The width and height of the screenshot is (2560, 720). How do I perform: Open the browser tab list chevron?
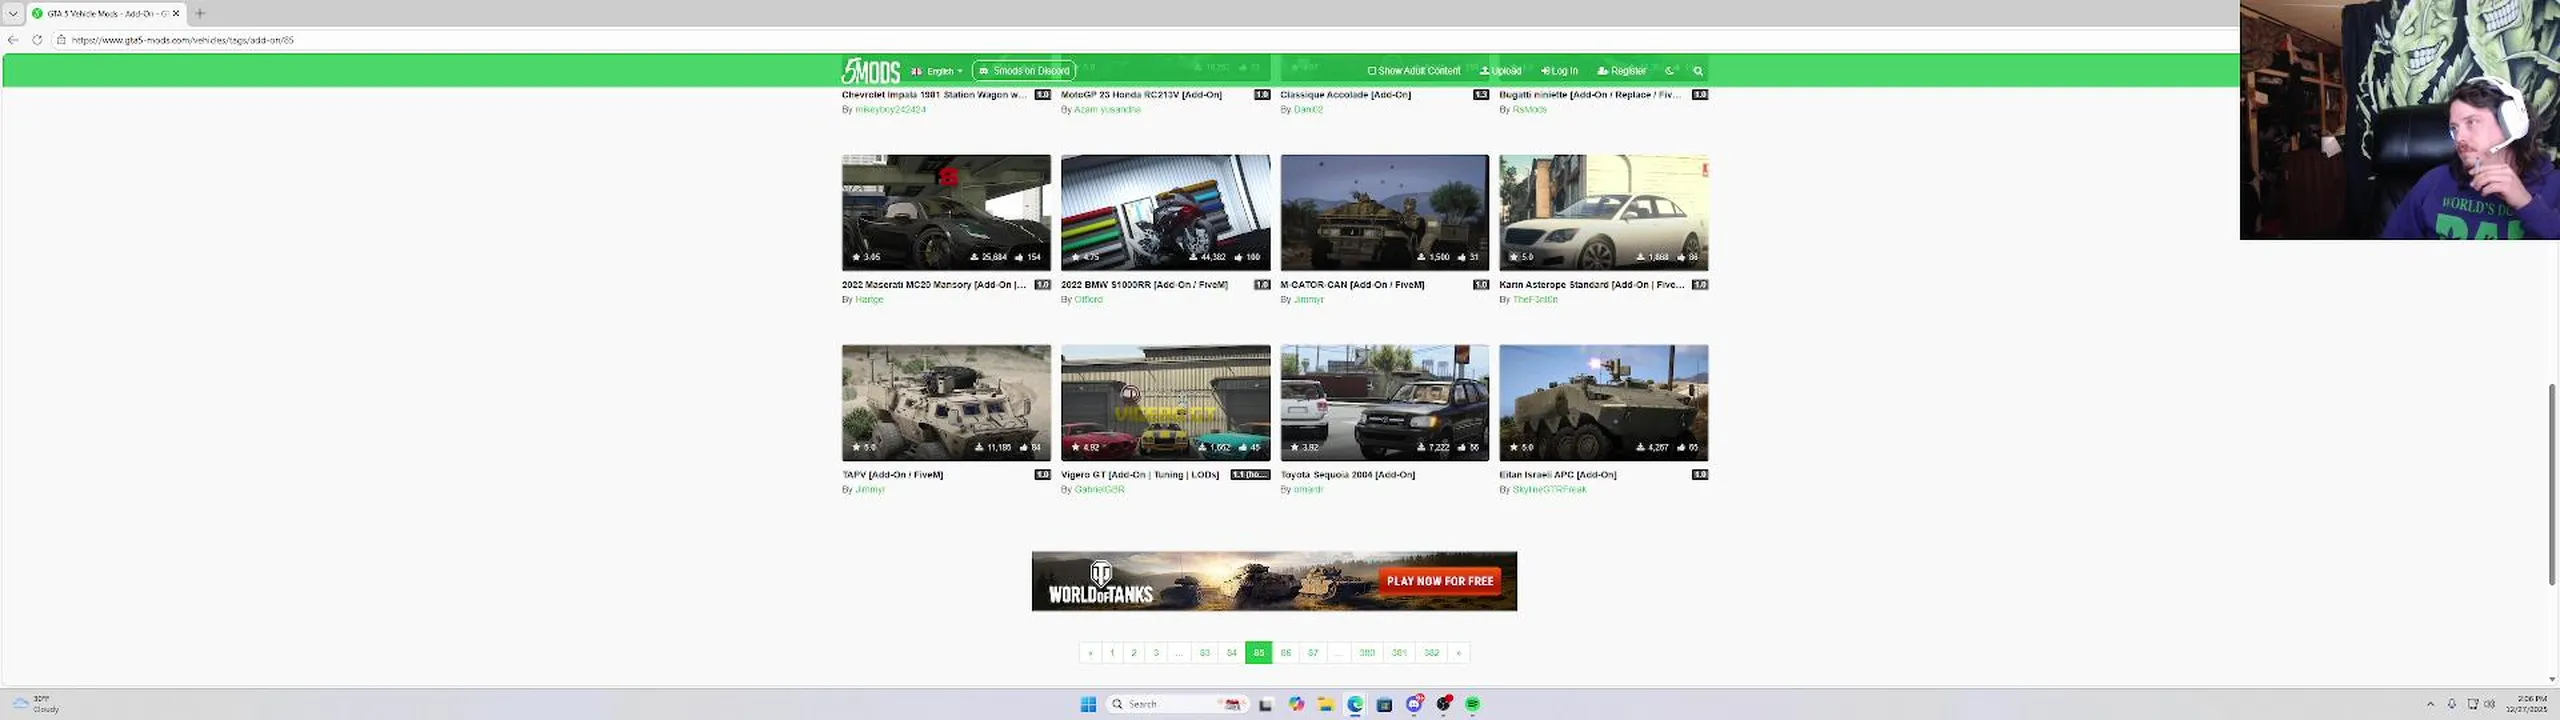point(13,13)
